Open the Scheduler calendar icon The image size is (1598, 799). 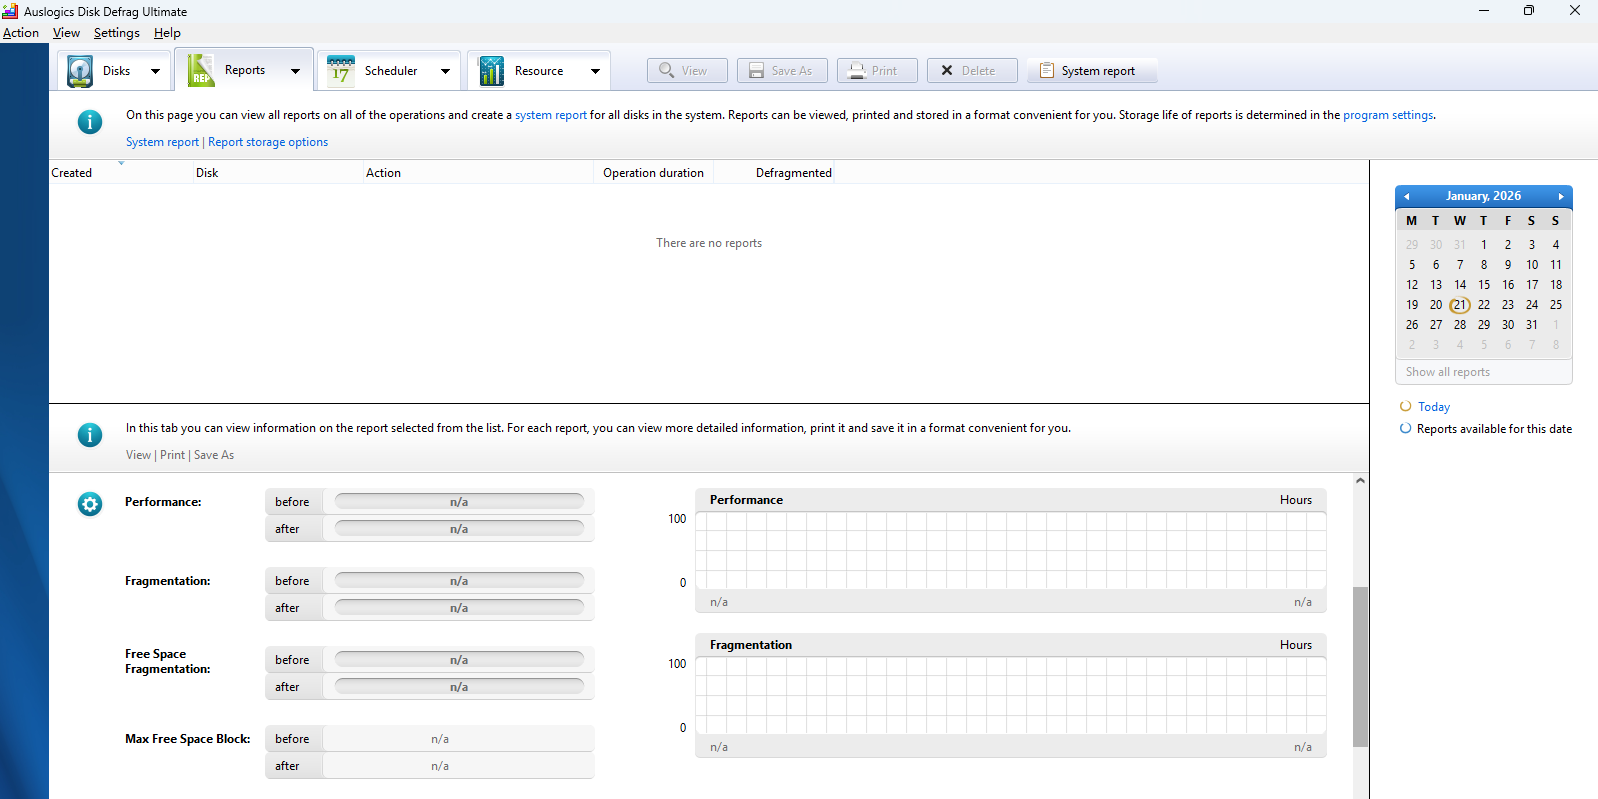[341, 71]
